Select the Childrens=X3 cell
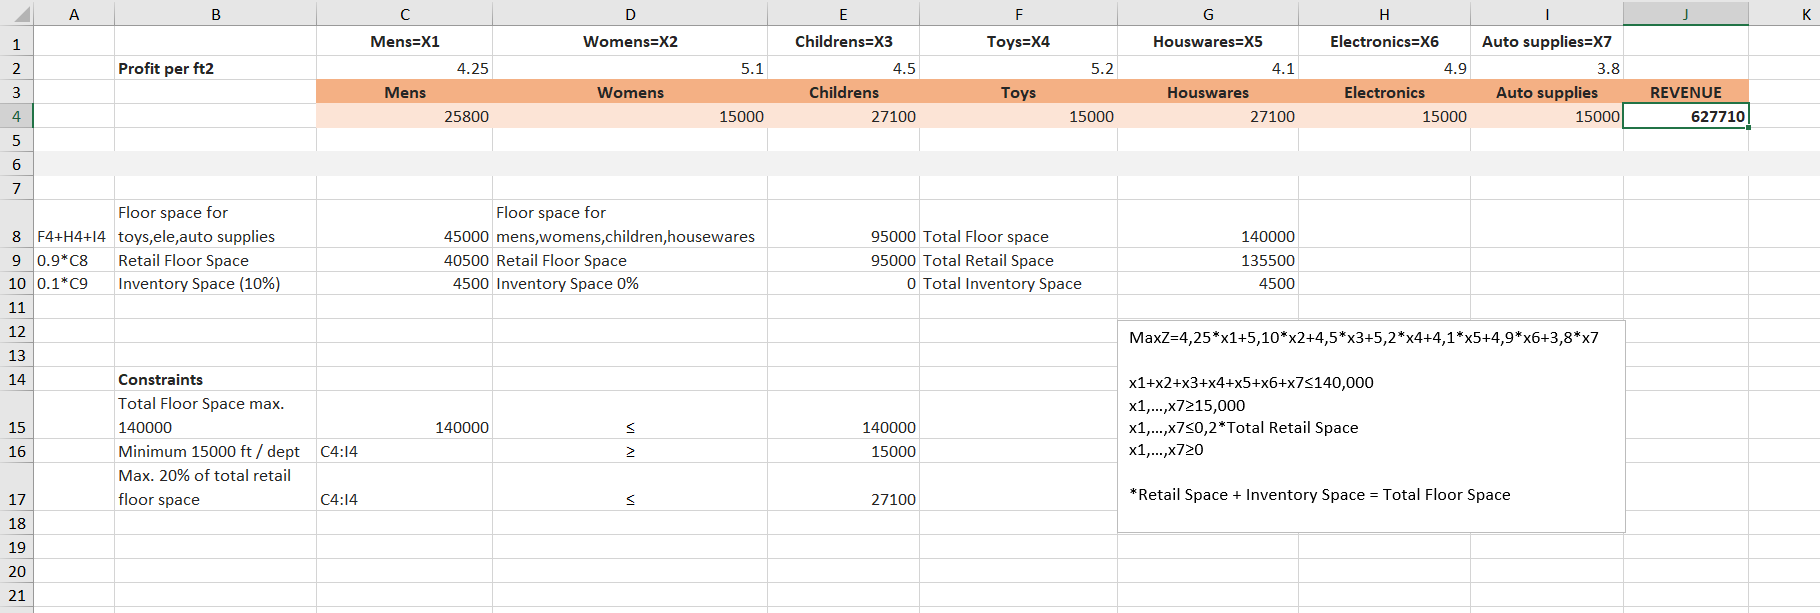The width and height of the screenshot is (1820, 613). tap(843, 41)
